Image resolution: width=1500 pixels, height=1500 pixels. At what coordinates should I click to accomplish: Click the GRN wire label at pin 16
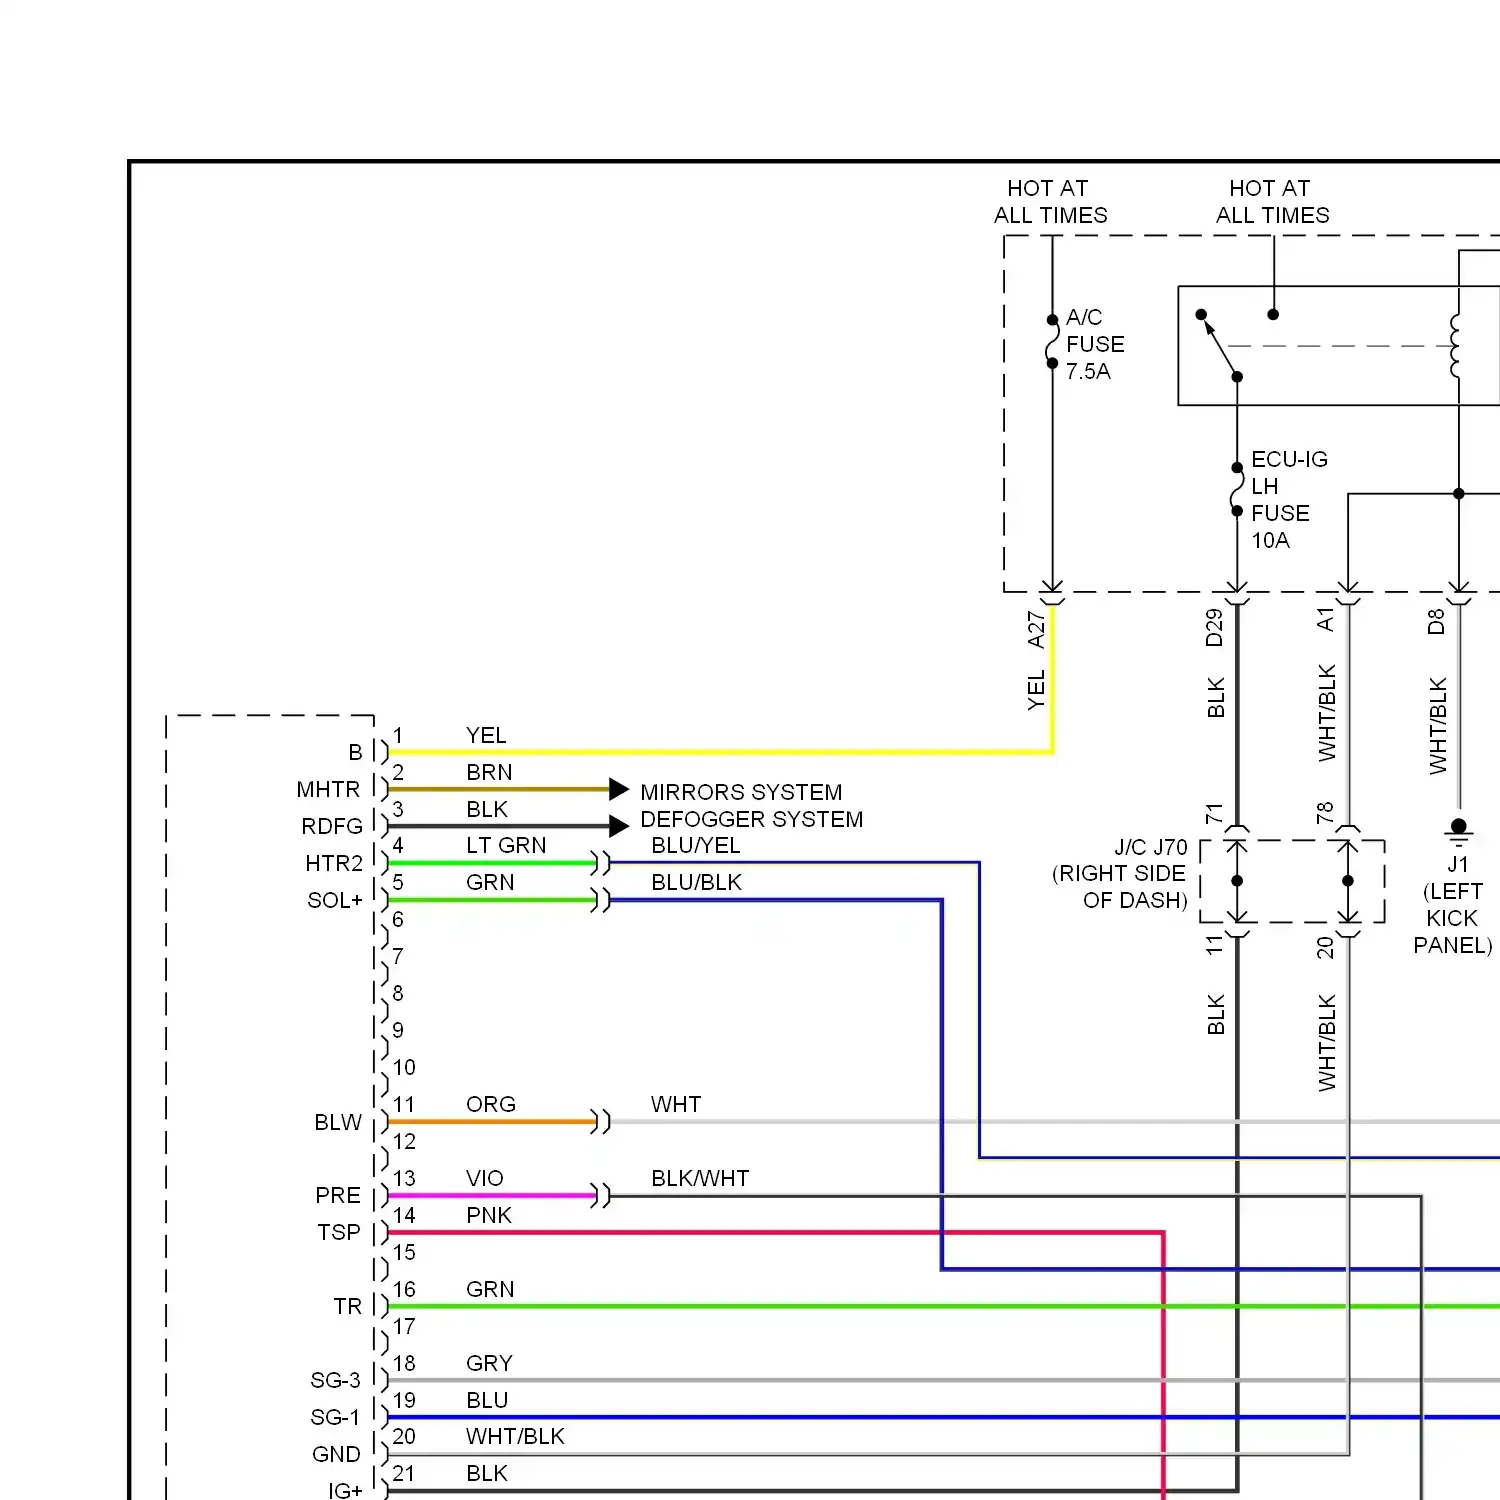point(490,1289)
